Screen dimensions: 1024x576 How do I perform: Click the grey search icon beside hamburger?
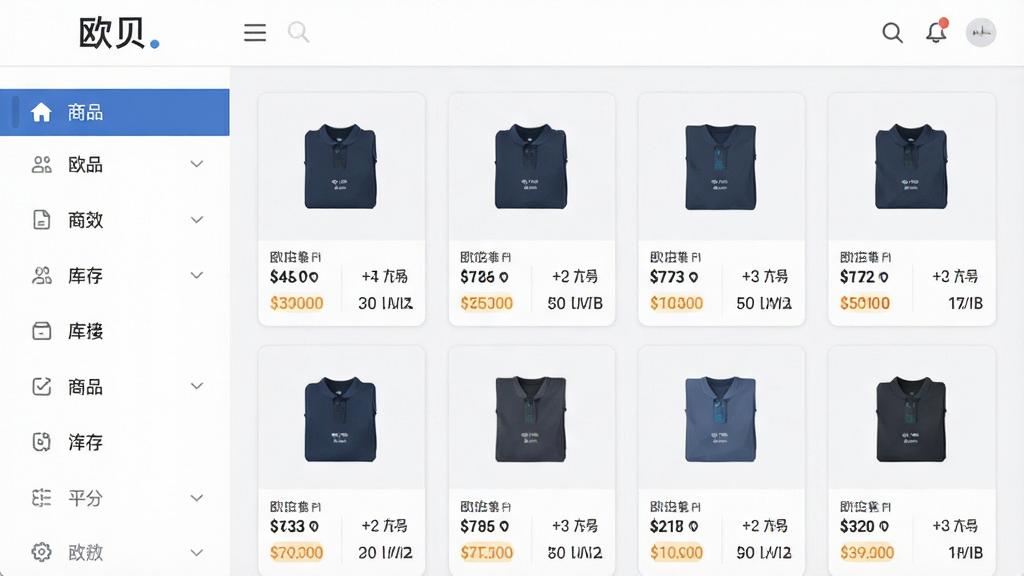coord(298,32)
